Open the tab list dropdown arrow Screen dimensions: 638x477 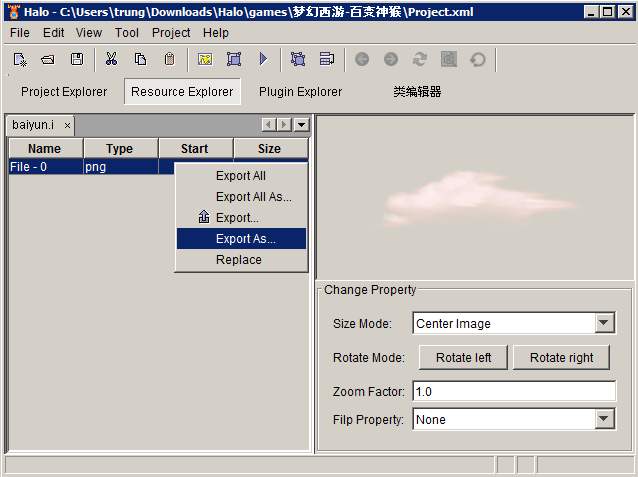[x=302, y=125]
